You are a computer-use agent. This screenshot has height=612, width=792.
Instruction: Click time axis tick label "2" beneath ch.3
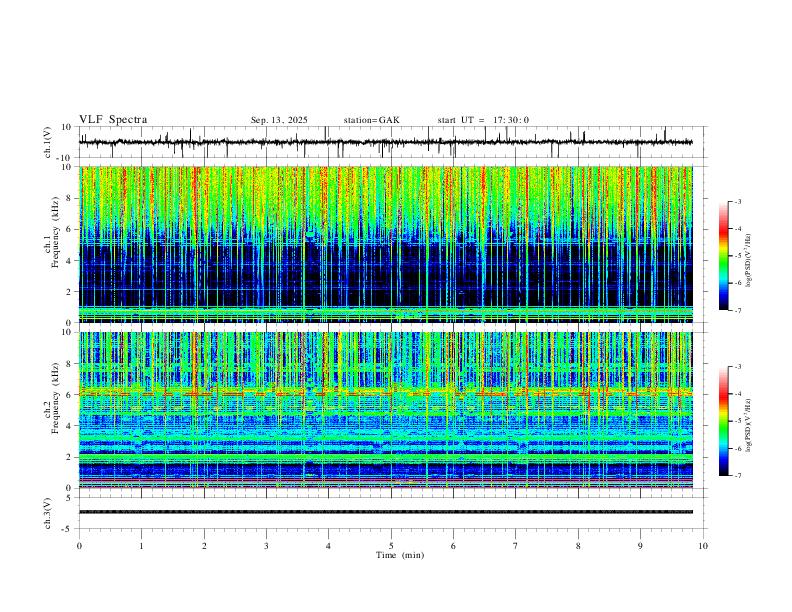pos(204,546)
